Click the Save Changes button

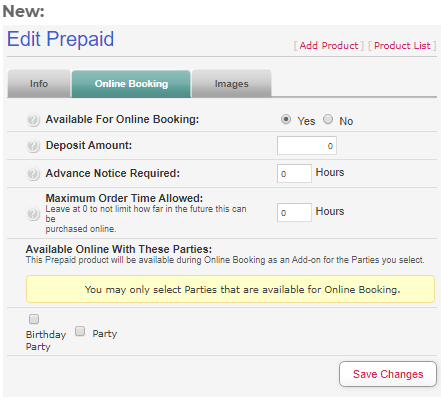(x=388, y=374)
